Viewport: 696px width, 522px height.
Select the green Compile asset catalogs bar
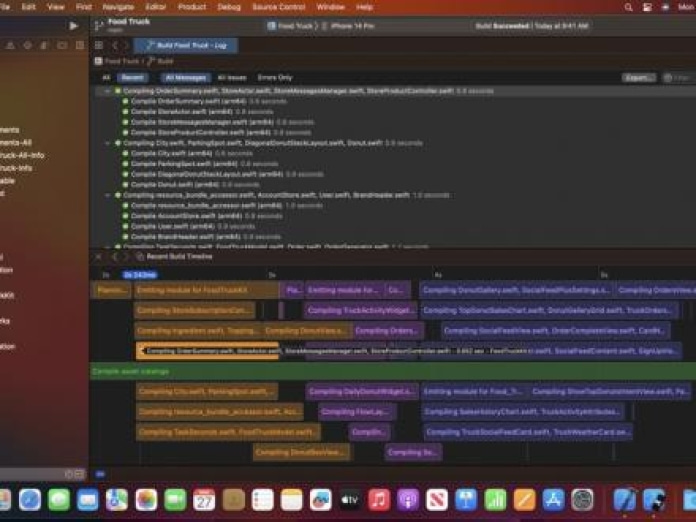click(x=393, y=372)
